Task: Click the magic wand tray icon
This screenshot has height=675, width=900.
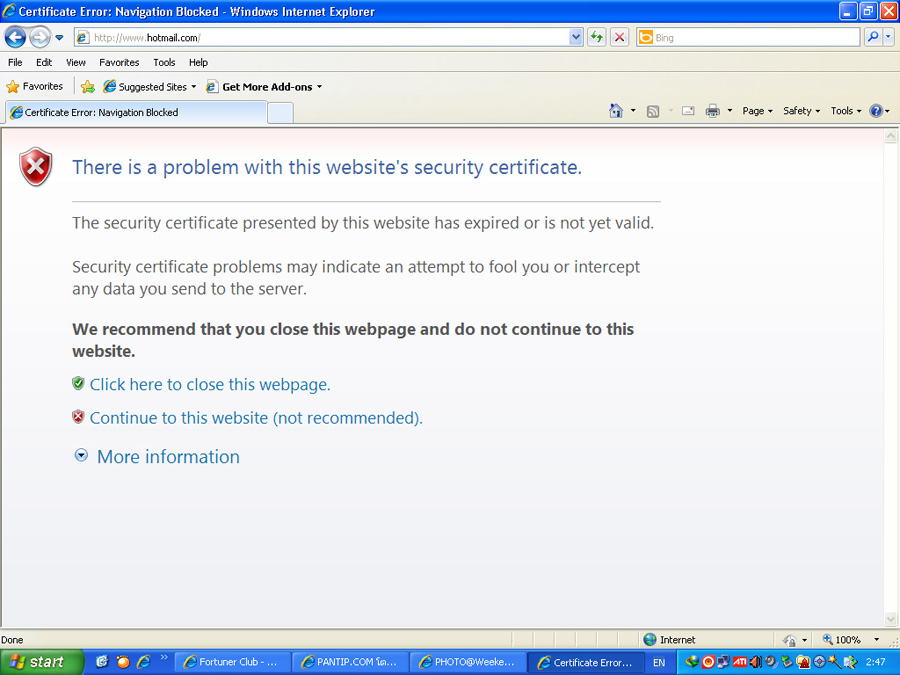Action: pyautogui.click(x=835, y=662)
